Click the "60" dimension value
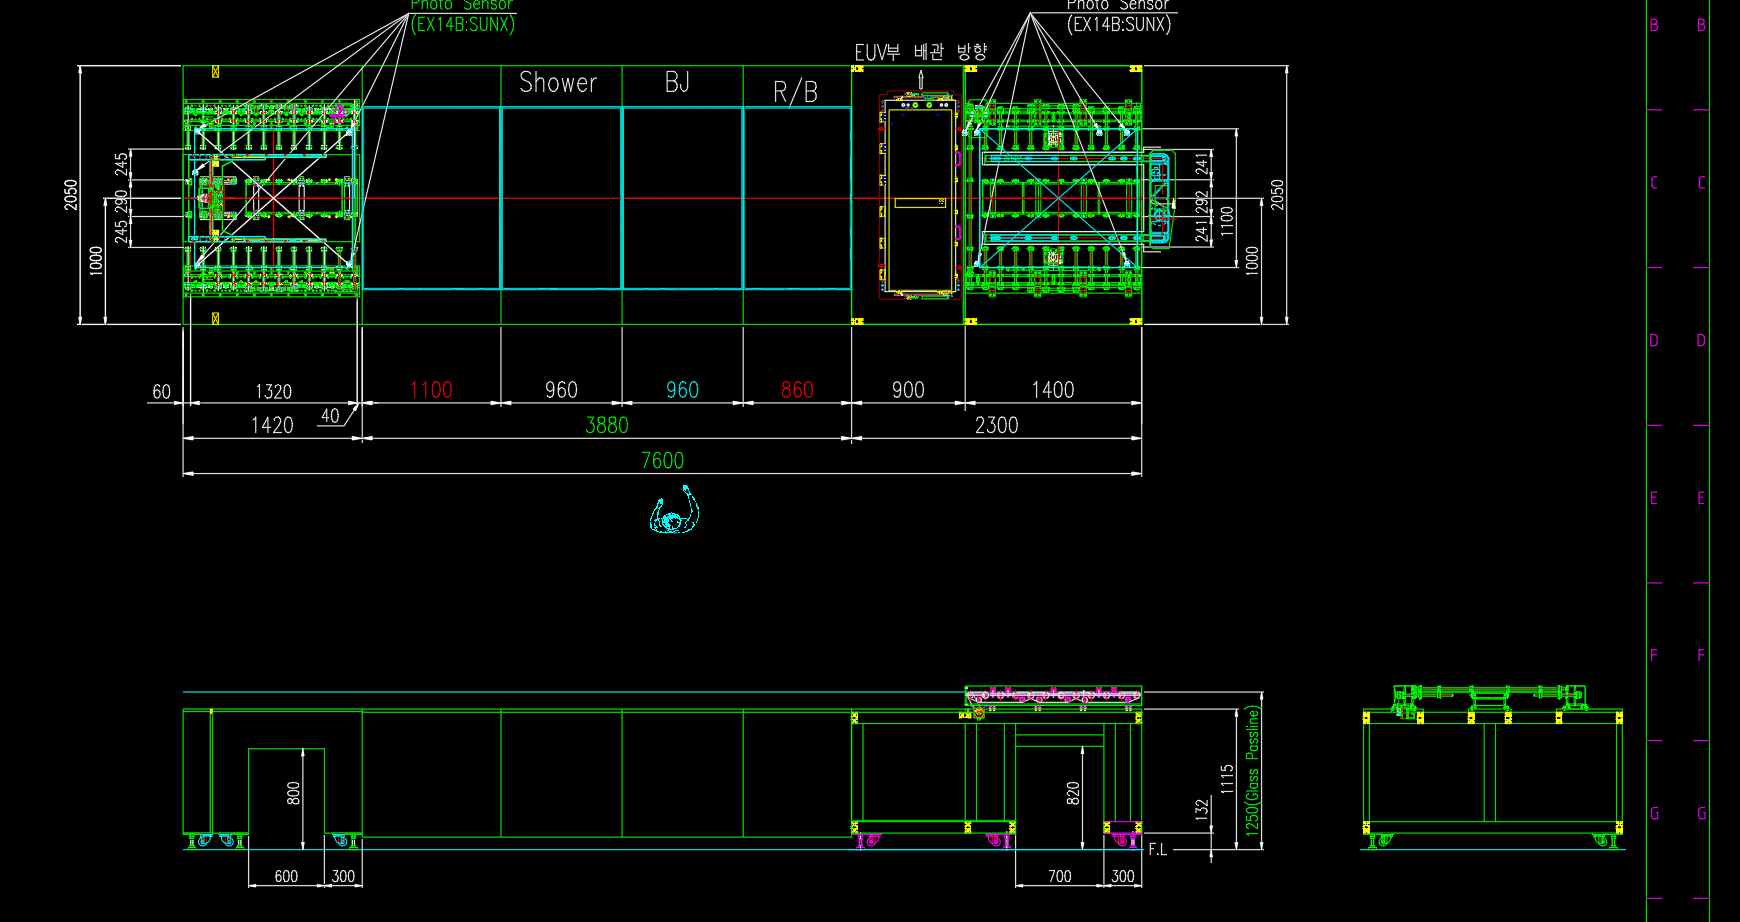 162,392
